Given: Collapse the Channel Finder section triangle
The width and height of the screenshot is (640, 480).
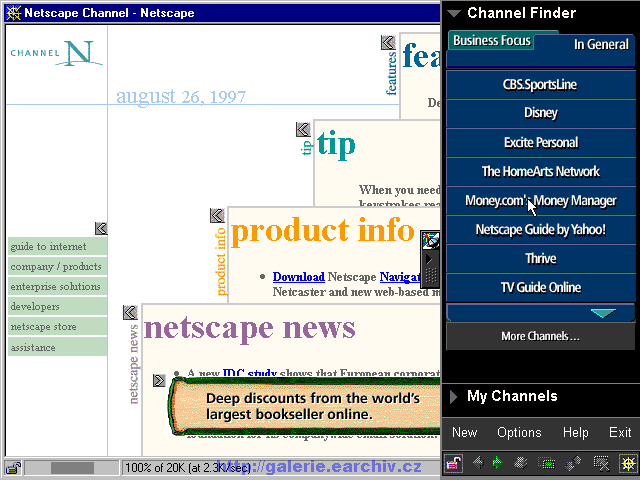Looking at the screenshot, I should pos(454,13).
